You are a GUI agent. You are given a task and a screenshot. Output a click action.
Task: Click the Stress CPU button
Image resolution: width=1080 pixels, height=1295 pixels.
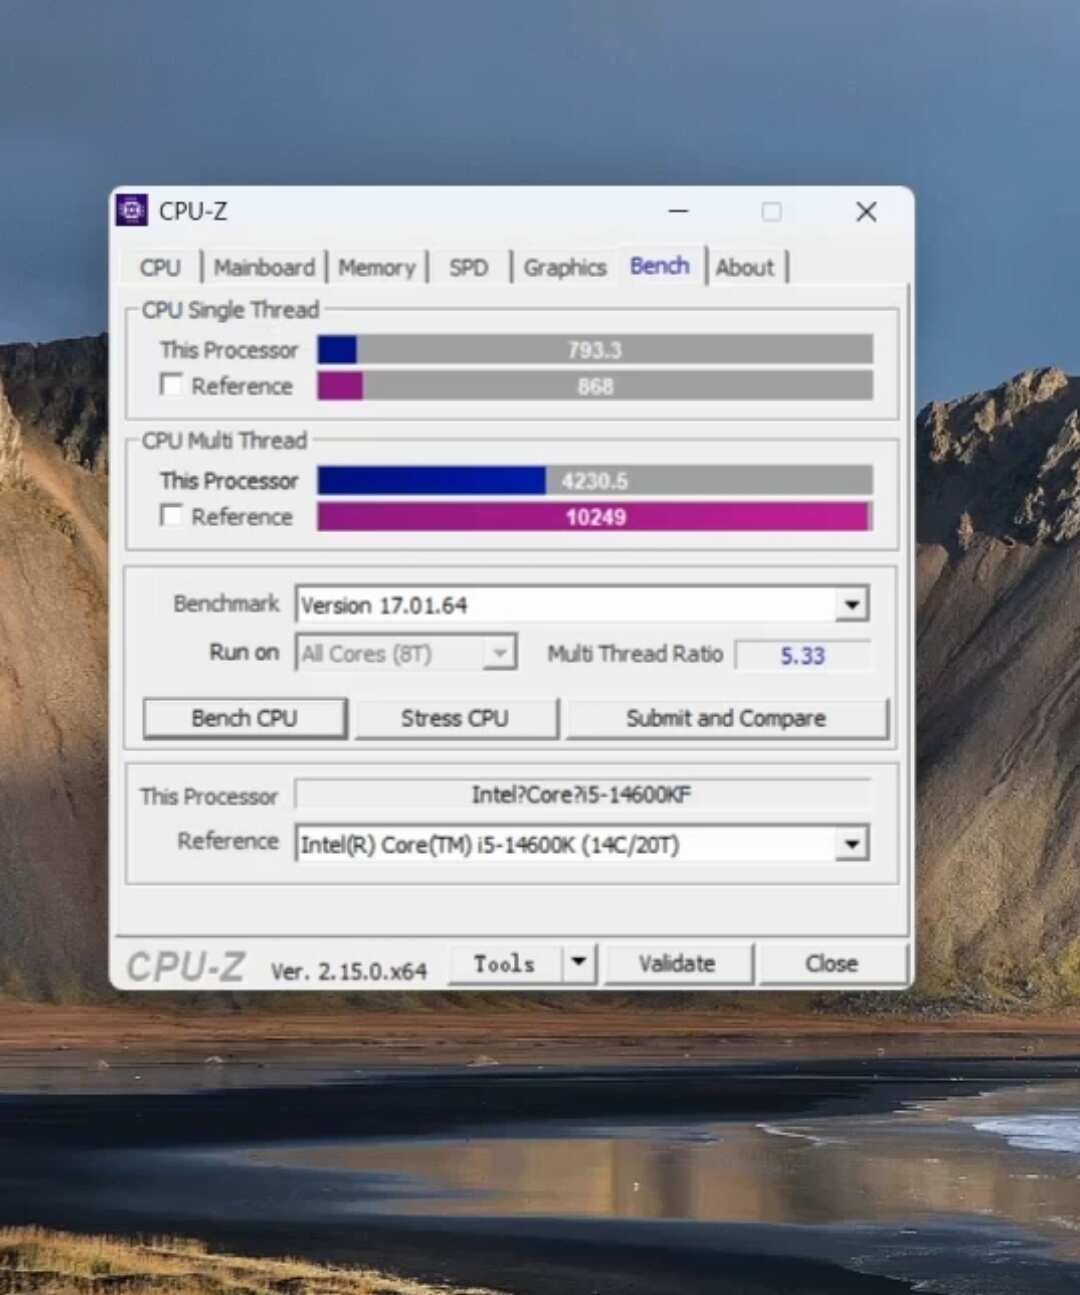pyautogui.click(x=455, y=718)
